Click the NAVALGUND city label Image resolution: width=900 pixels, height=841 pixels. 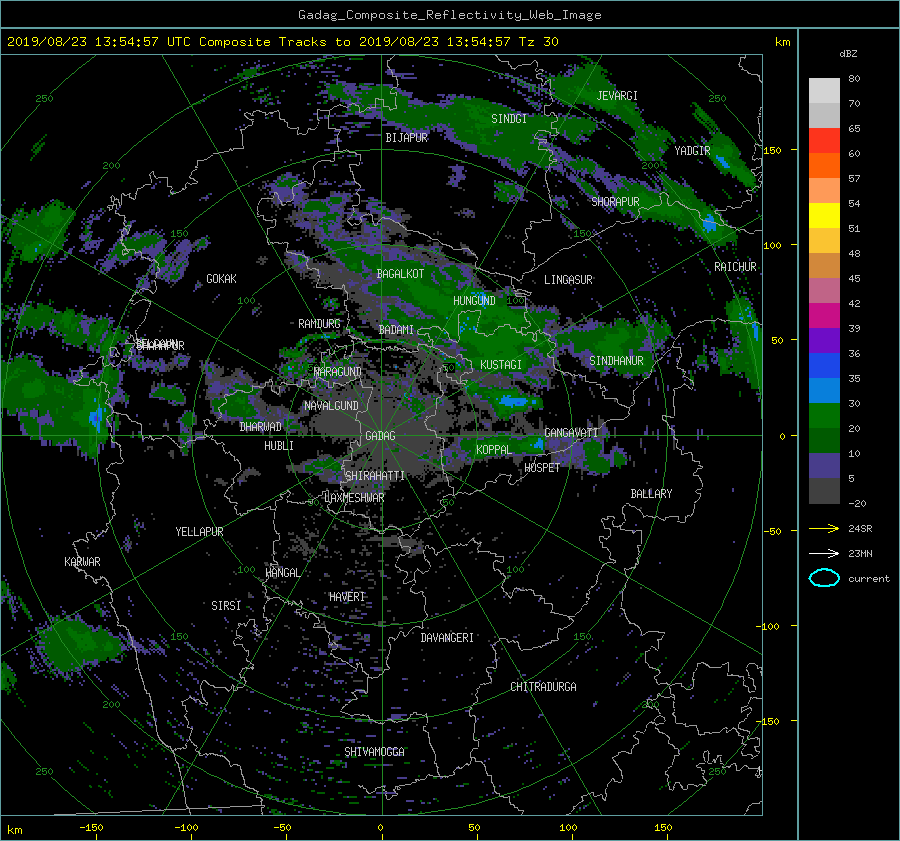331,405
